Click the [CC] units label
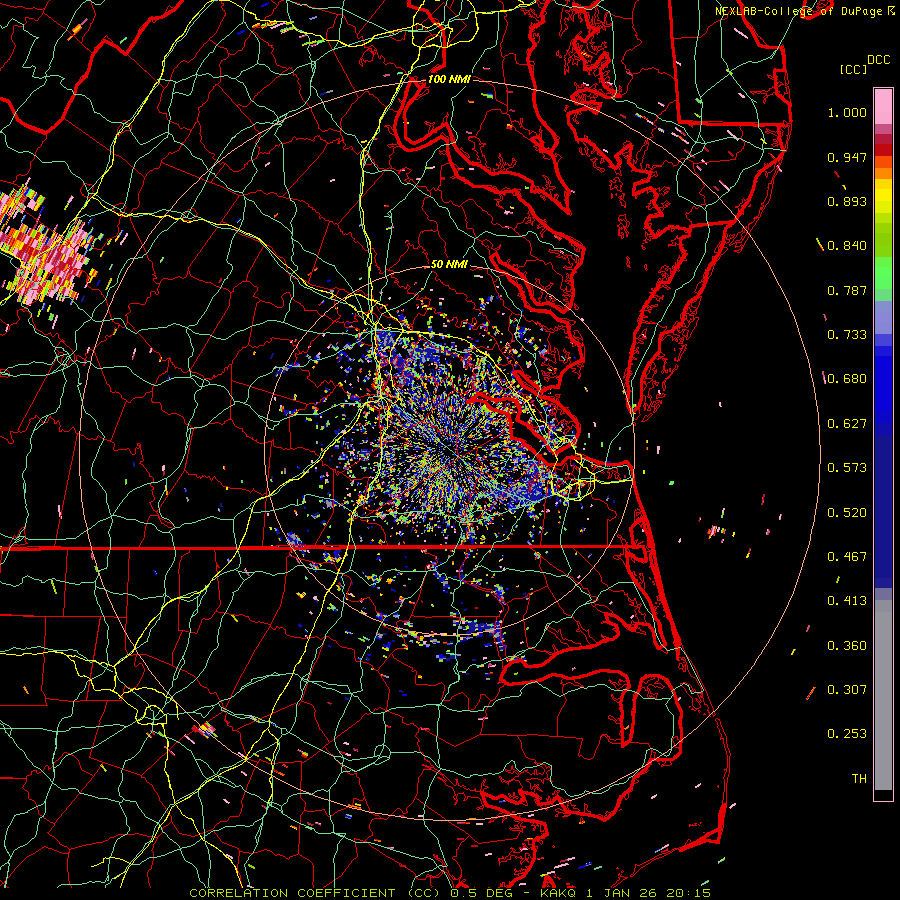 (x=853, y=69)
